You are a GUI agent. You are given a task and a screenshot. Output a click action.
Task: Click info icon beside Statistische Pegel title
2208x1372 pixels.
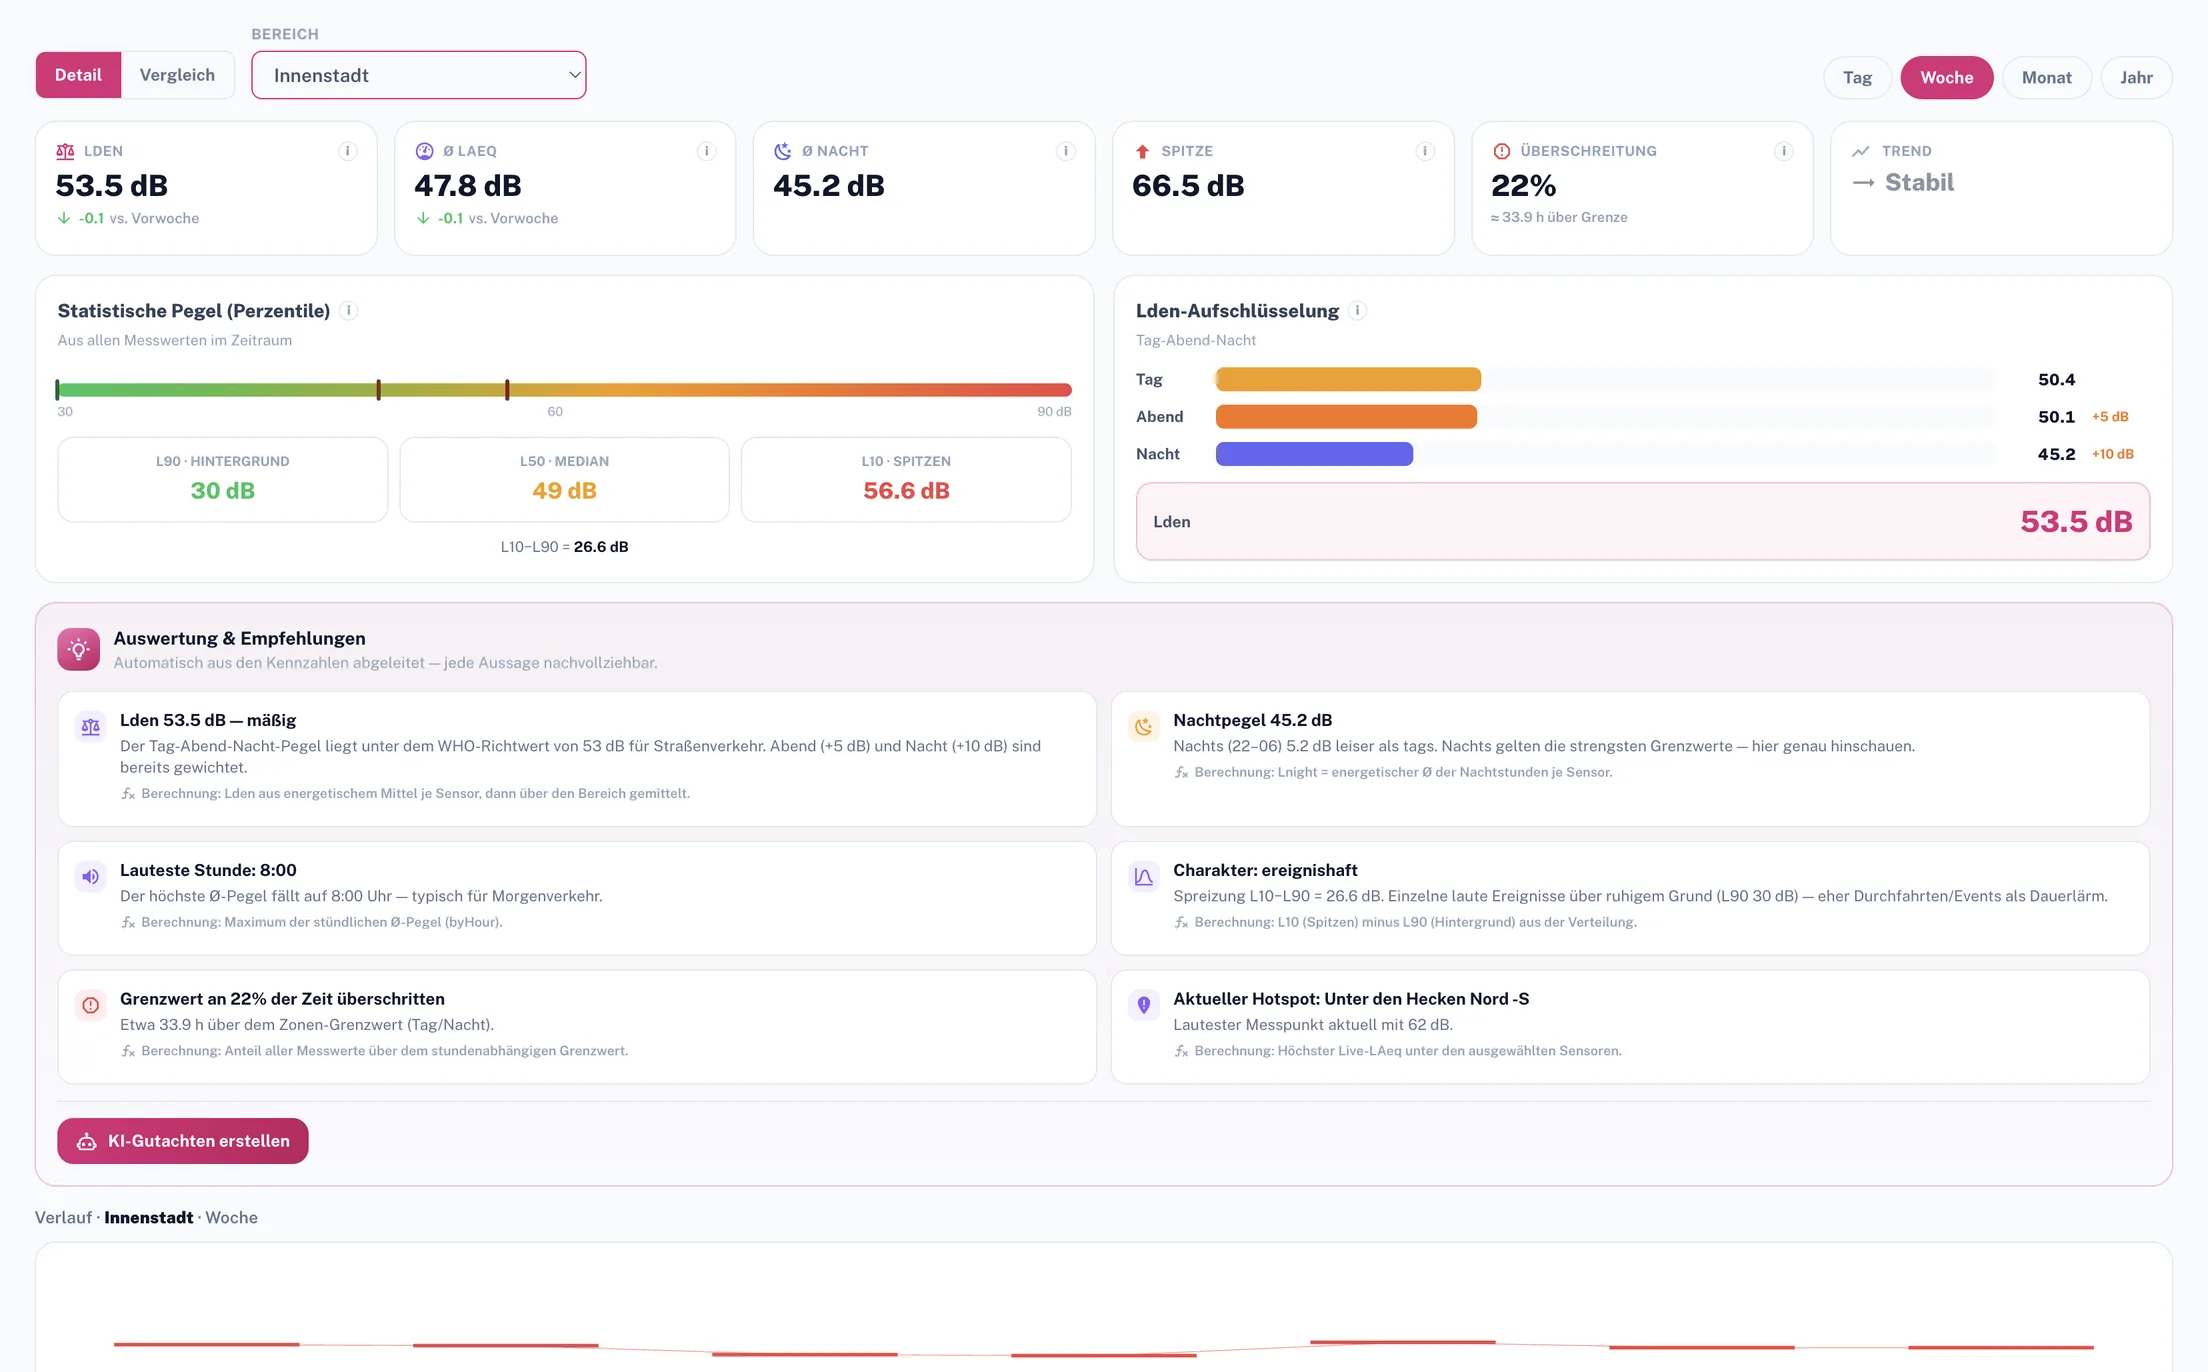348,311
